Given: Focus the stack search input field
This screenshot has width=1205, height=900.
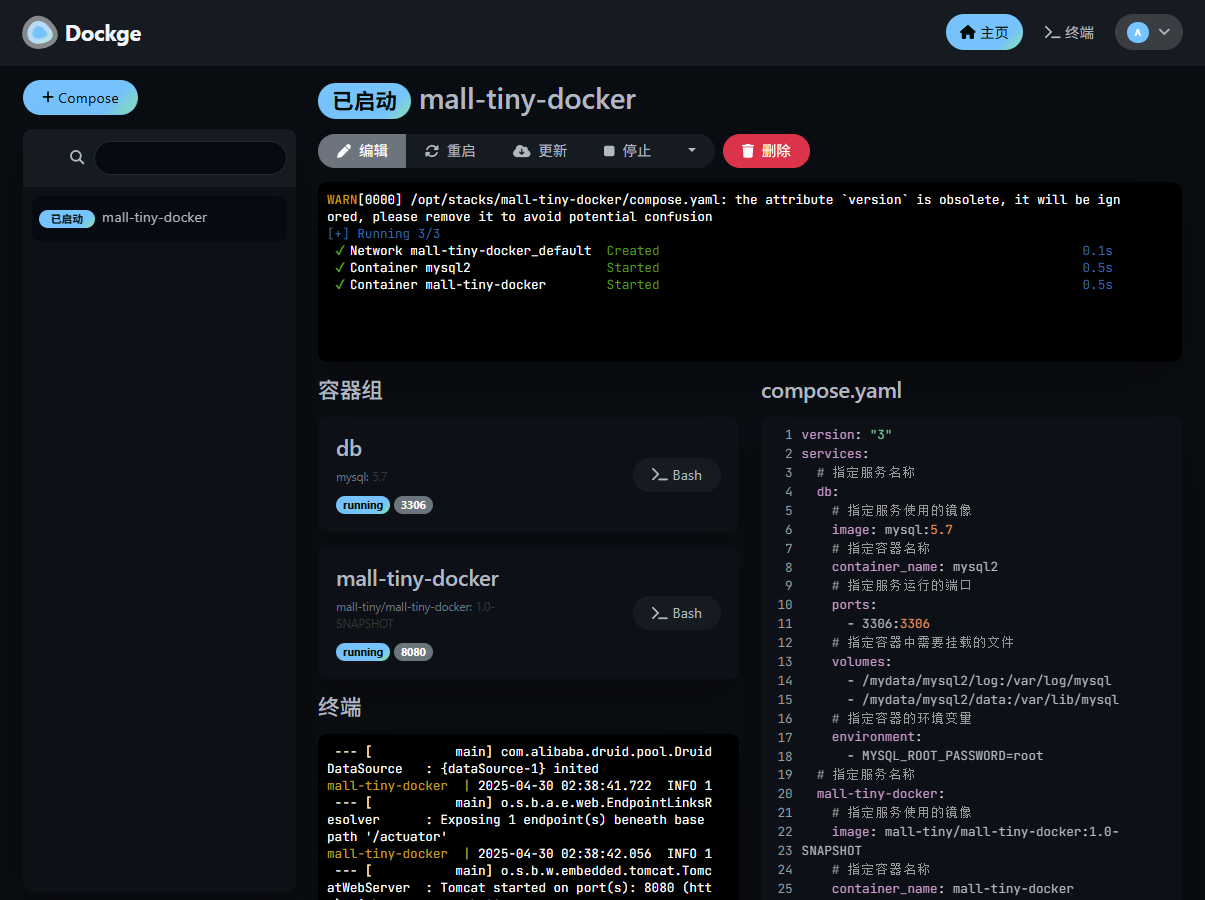Looking at the screenshot, I should [190, 157].
